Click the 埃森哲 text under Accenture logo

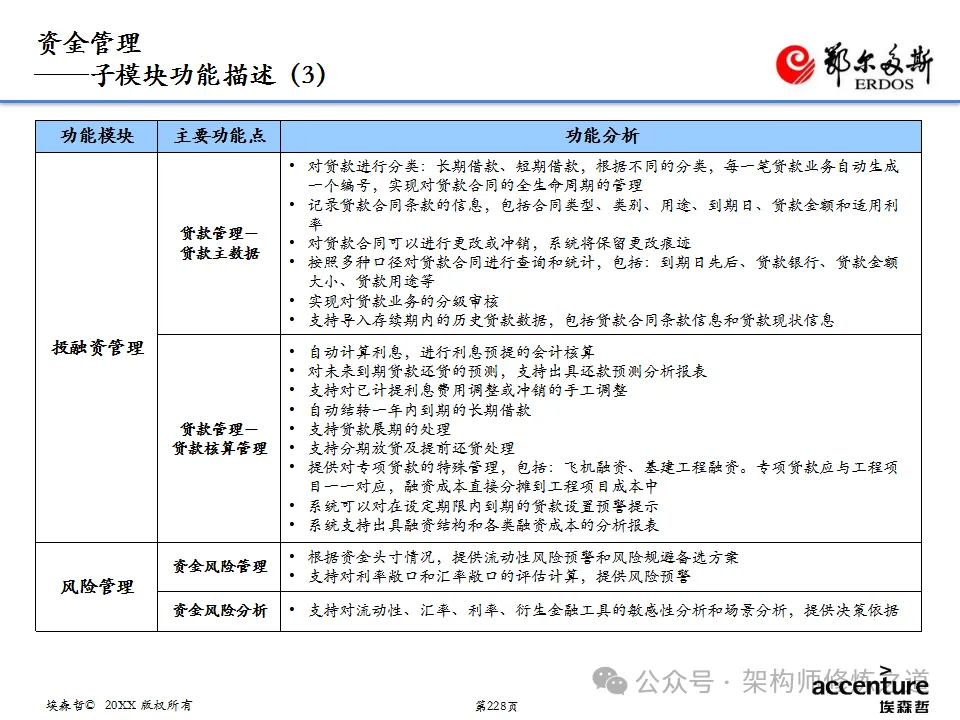pyautogui.click(x=904, y=707)
